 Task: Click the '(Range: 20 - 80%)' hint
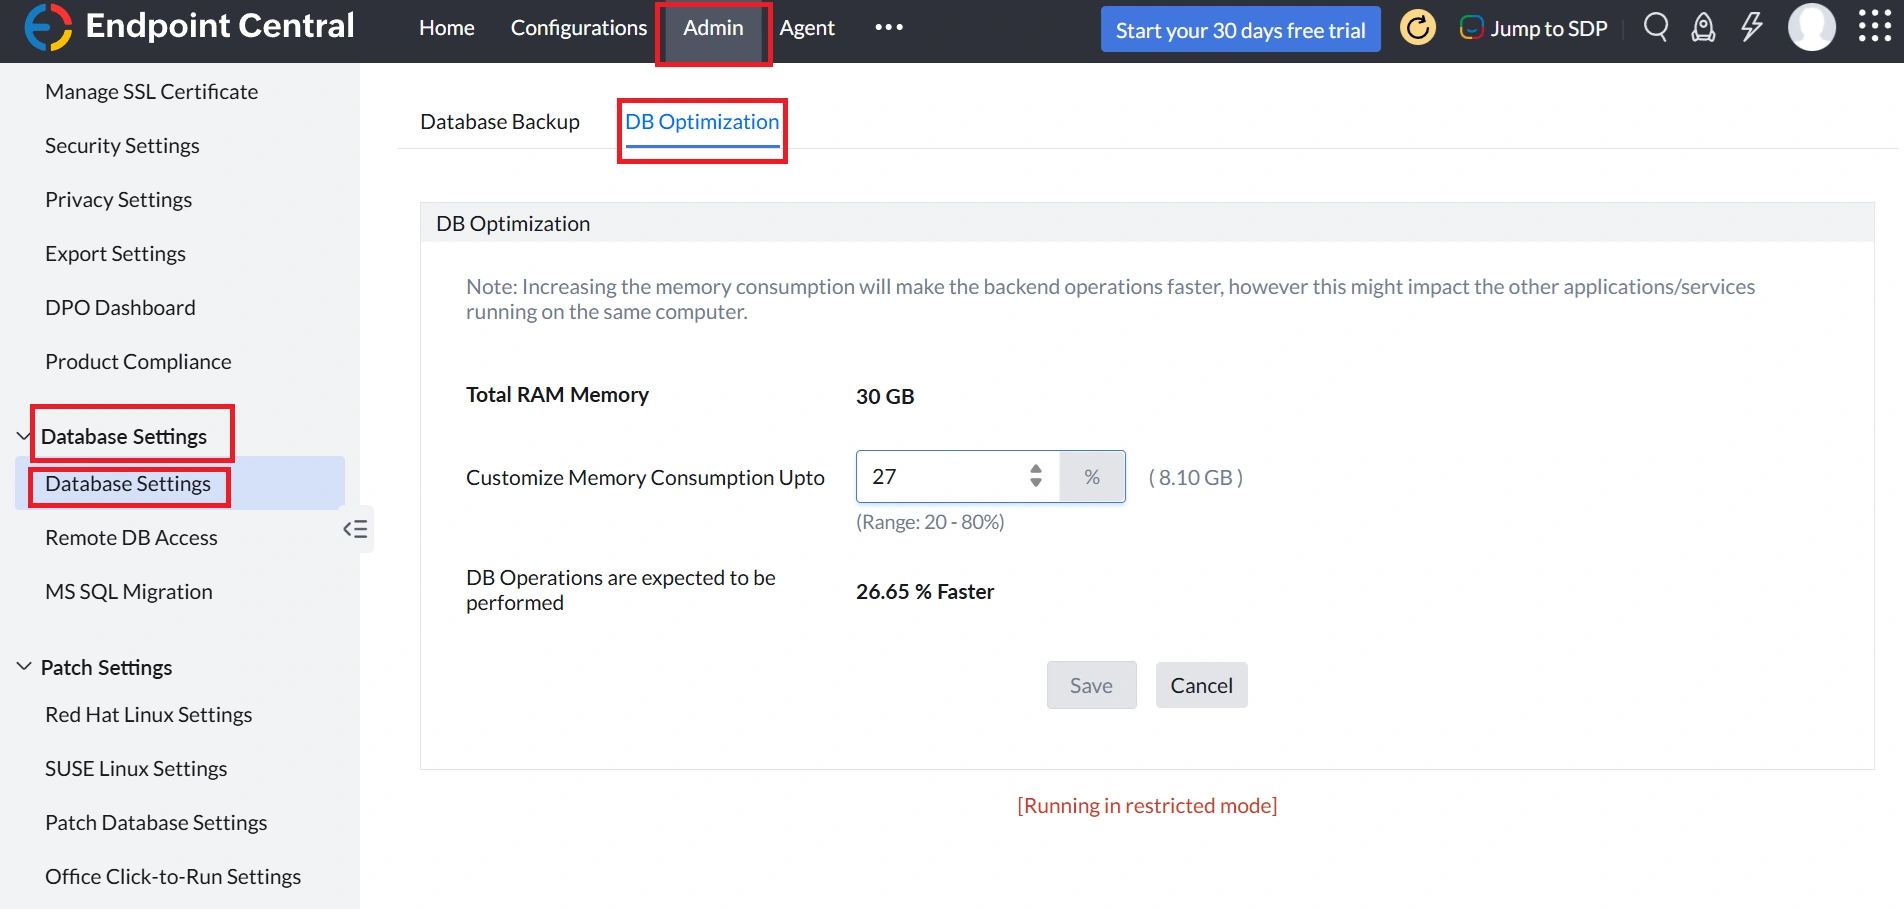click(x=930, y=522)
